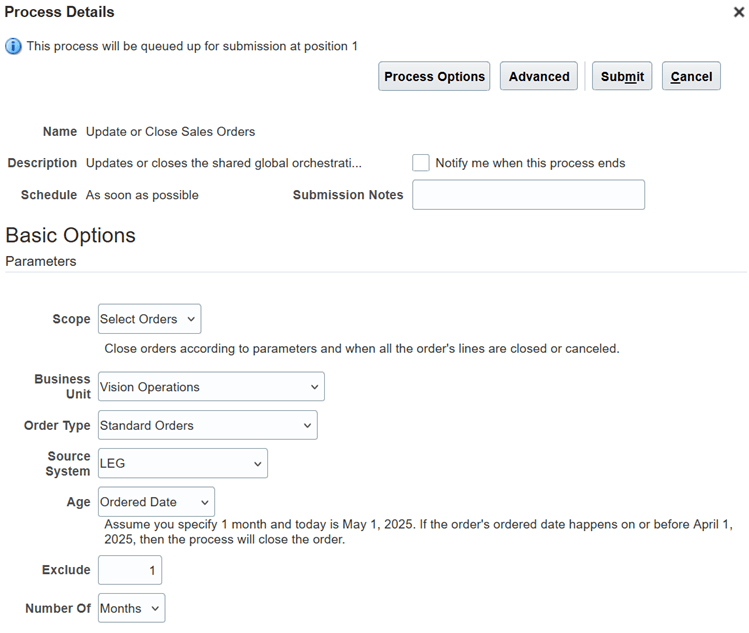Click the Schedule value text
Image resolution: width=749 pixels, height=633 pixels.
pyautogui.click(x=142, y=195)
